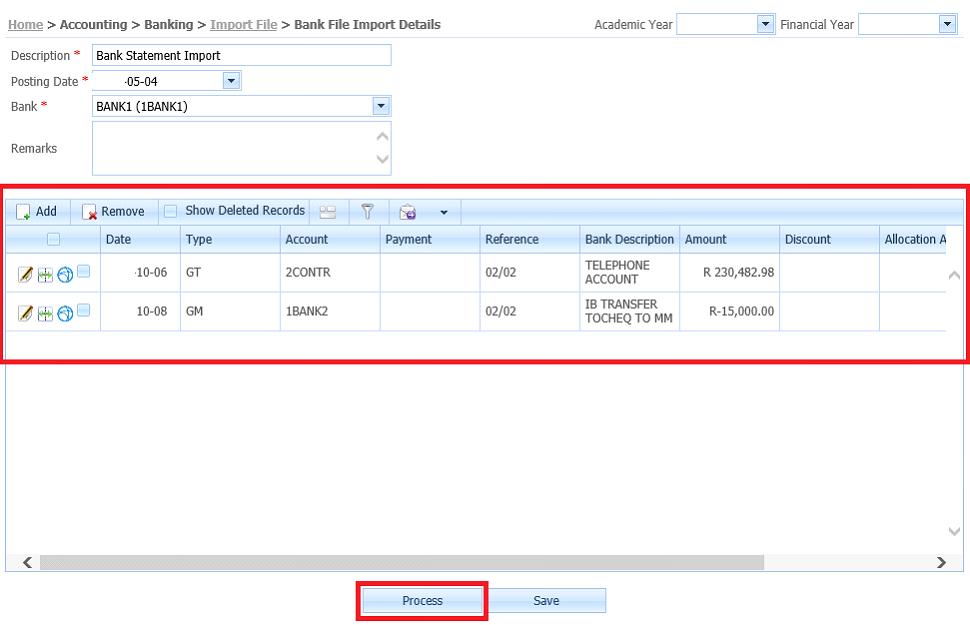Image resolution: width=970 pixels, height=625 pixels.
Task: Edit the IB TRANSFER row pencil icon
Action: point(25,313)
